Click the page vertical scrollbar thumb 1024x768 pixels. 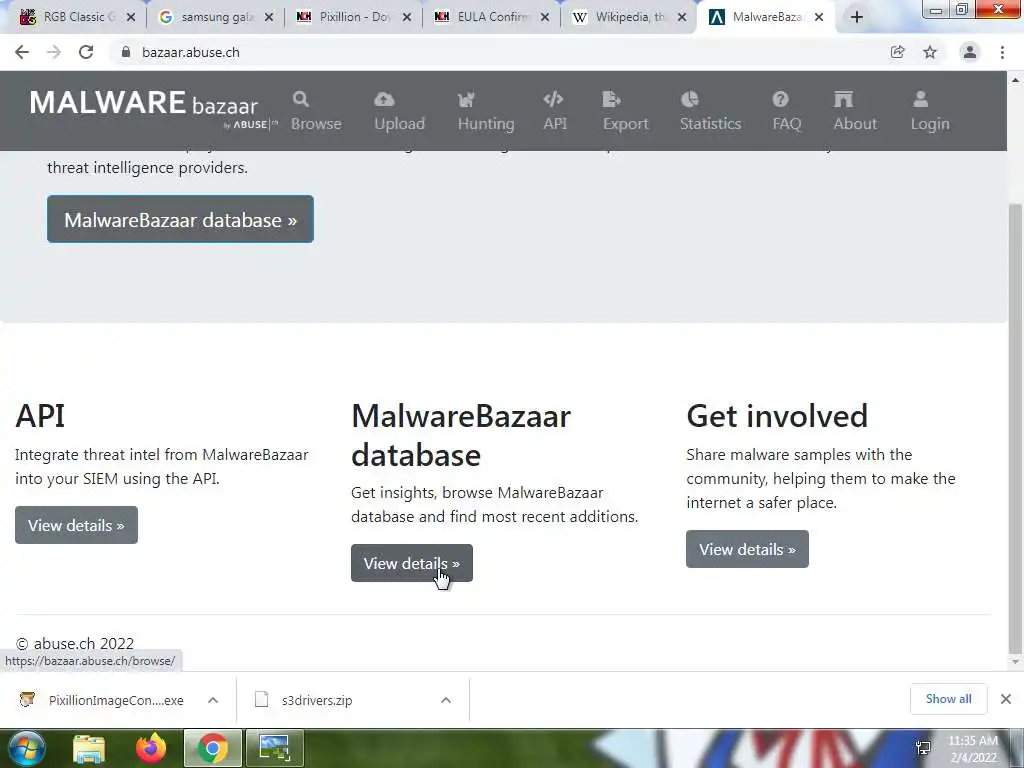1015,427
